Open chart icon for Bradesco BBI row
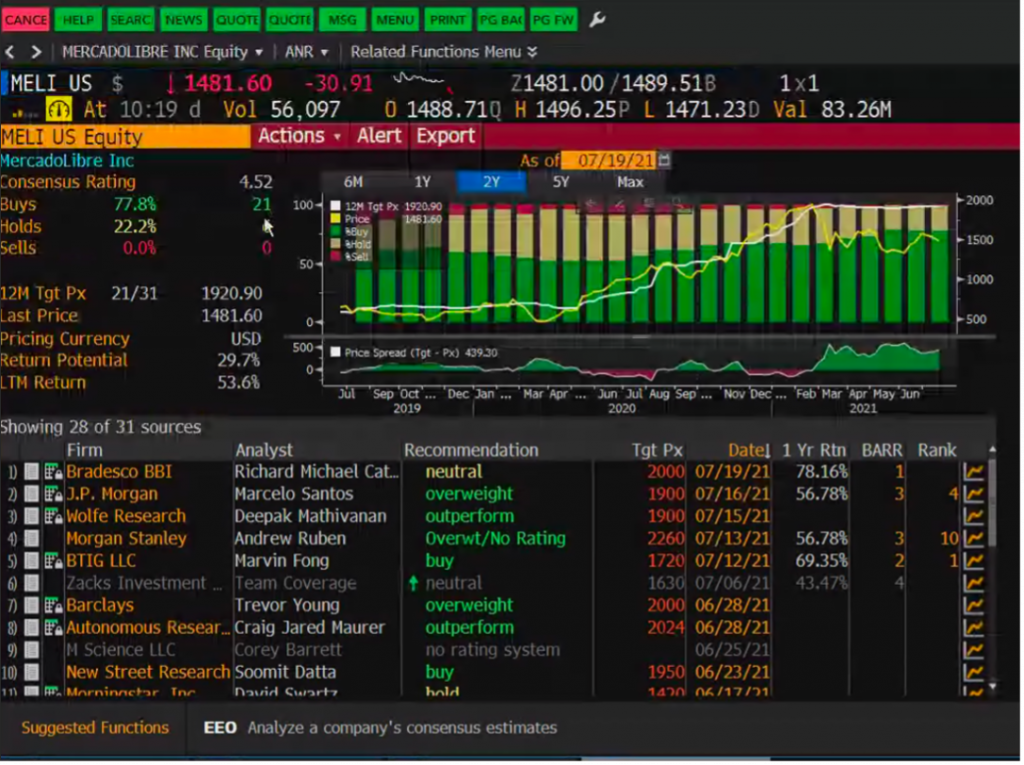1024x765 pixels. (976, 472)
